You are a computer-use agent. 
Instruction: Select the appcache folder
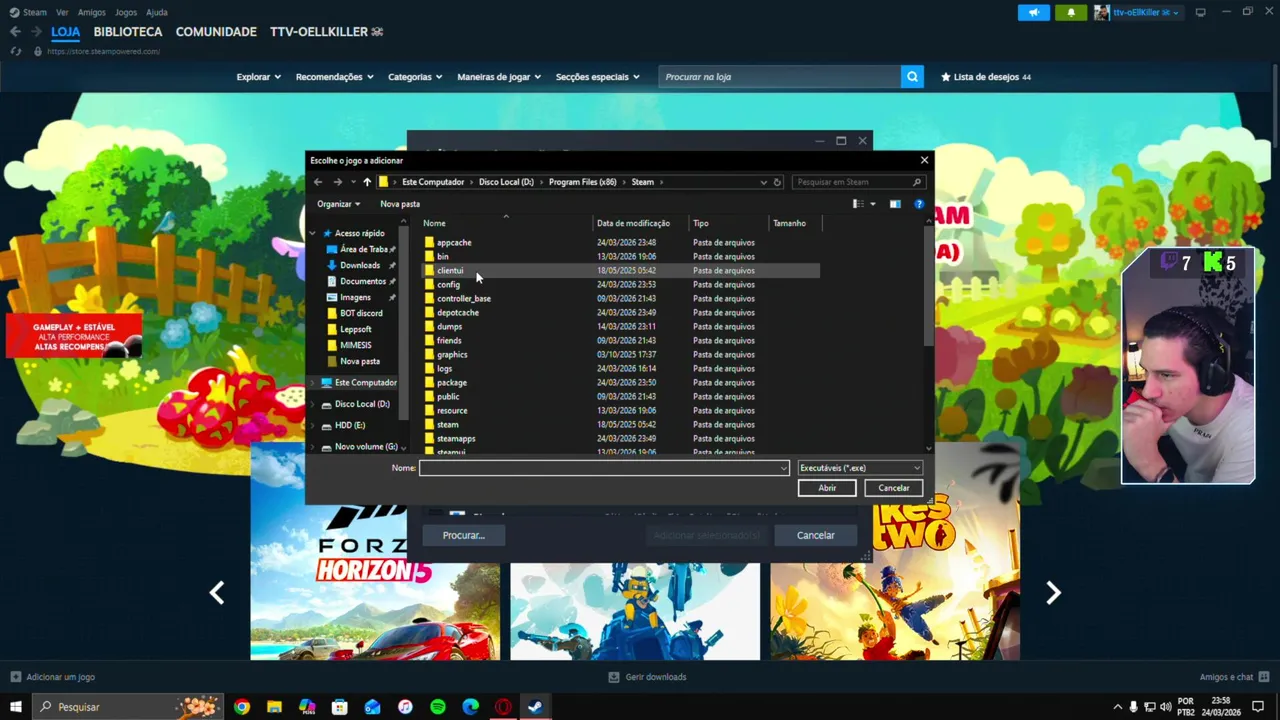(x=620, y=242)
